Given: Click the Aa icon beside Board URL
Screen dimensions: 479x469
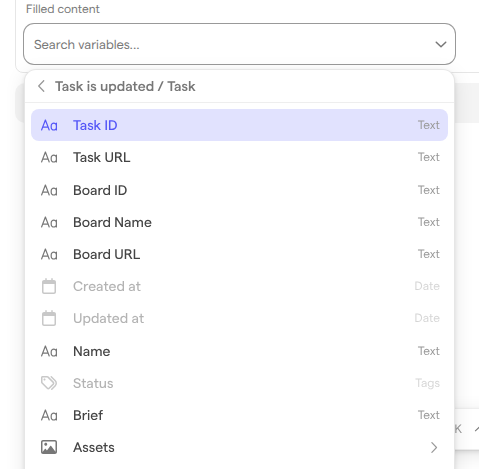Looking at the screenshot, I should [x=49, y=255].
